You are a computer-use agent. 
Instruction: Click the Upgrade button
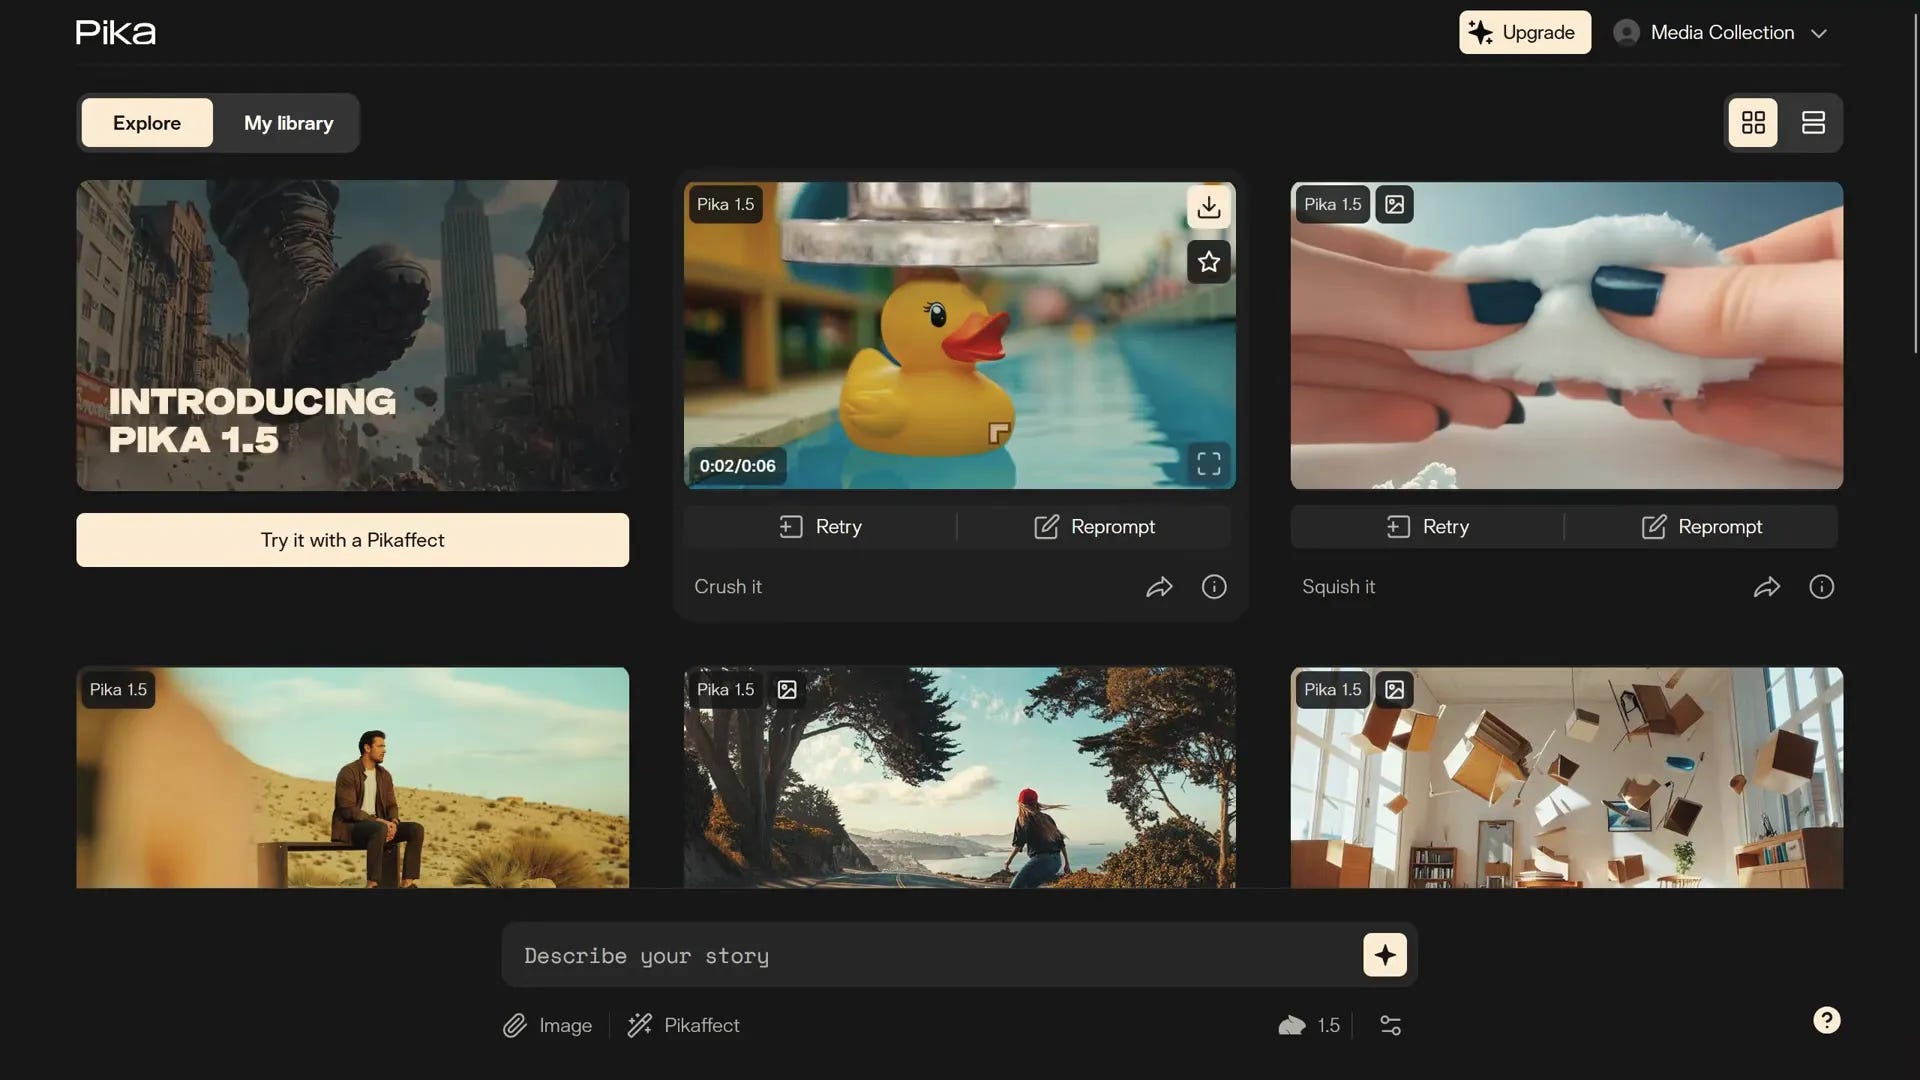tap(1524, 32)
